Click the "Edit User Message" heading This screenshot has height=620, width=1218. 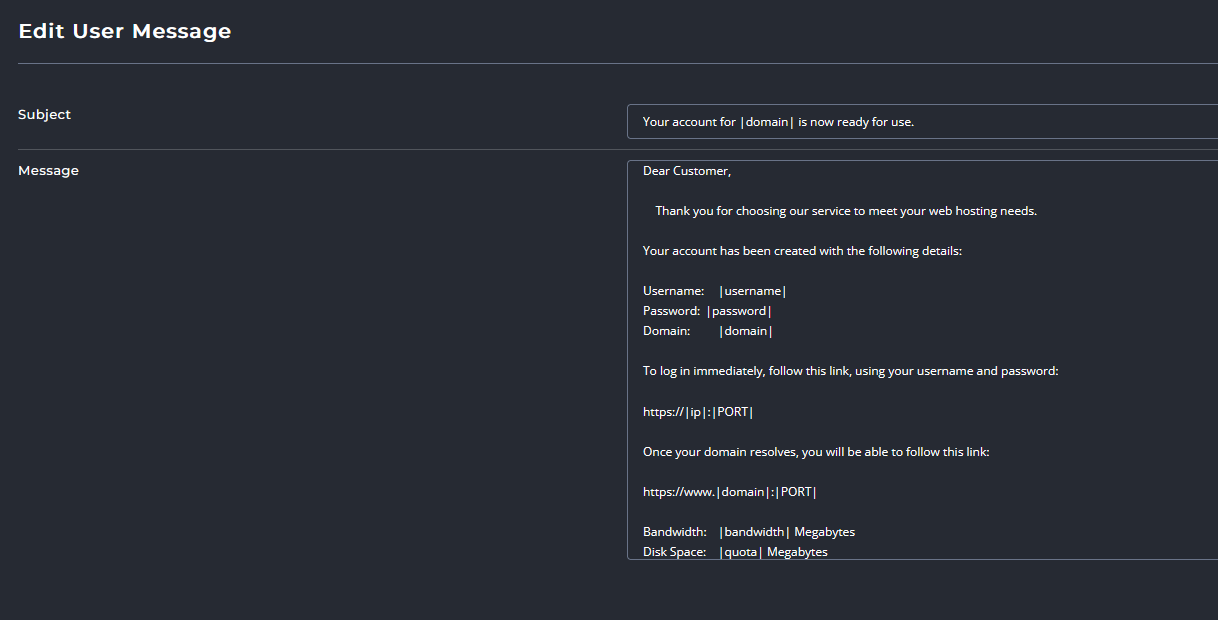(x=125, y=31)
